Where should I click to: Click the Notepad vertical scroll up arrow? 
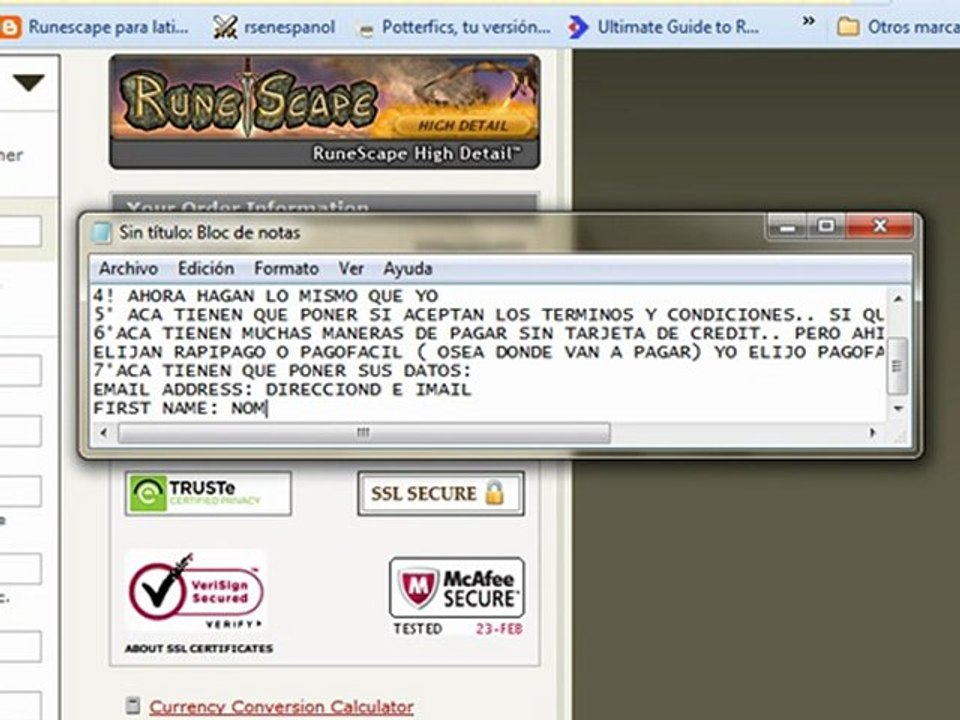(898, 298)
